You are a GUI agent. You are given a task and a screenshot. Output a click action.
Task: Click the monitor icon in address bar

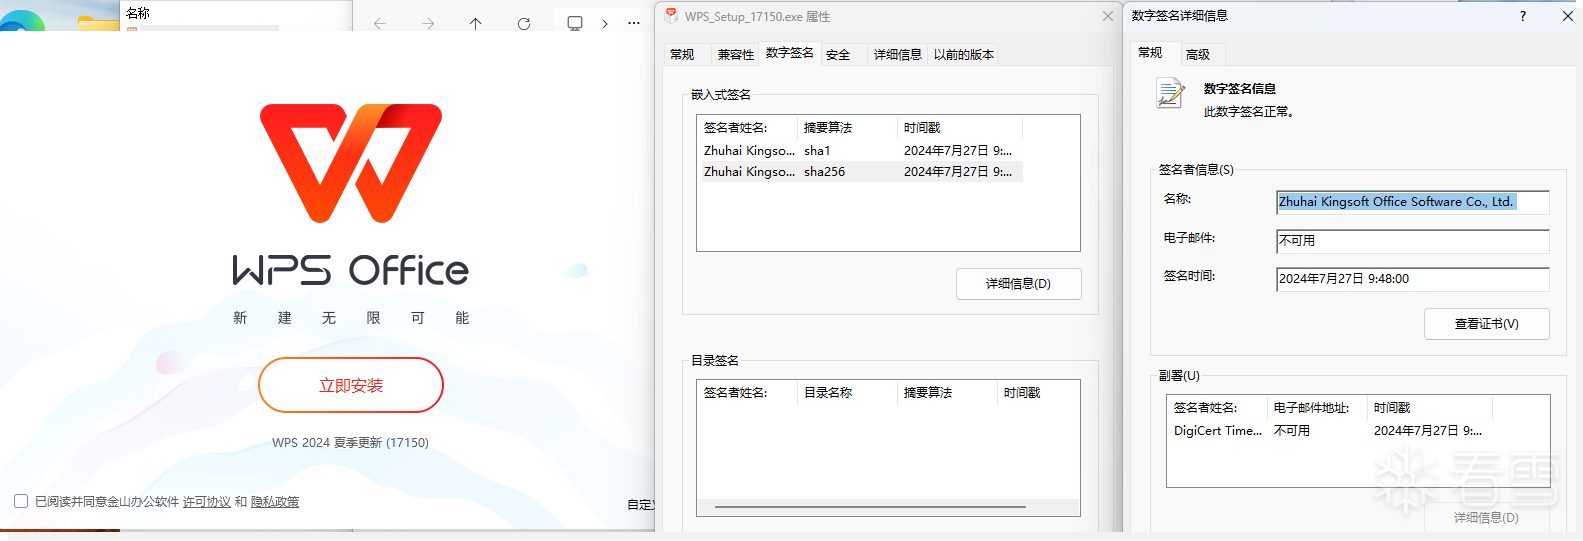point(575,23)
